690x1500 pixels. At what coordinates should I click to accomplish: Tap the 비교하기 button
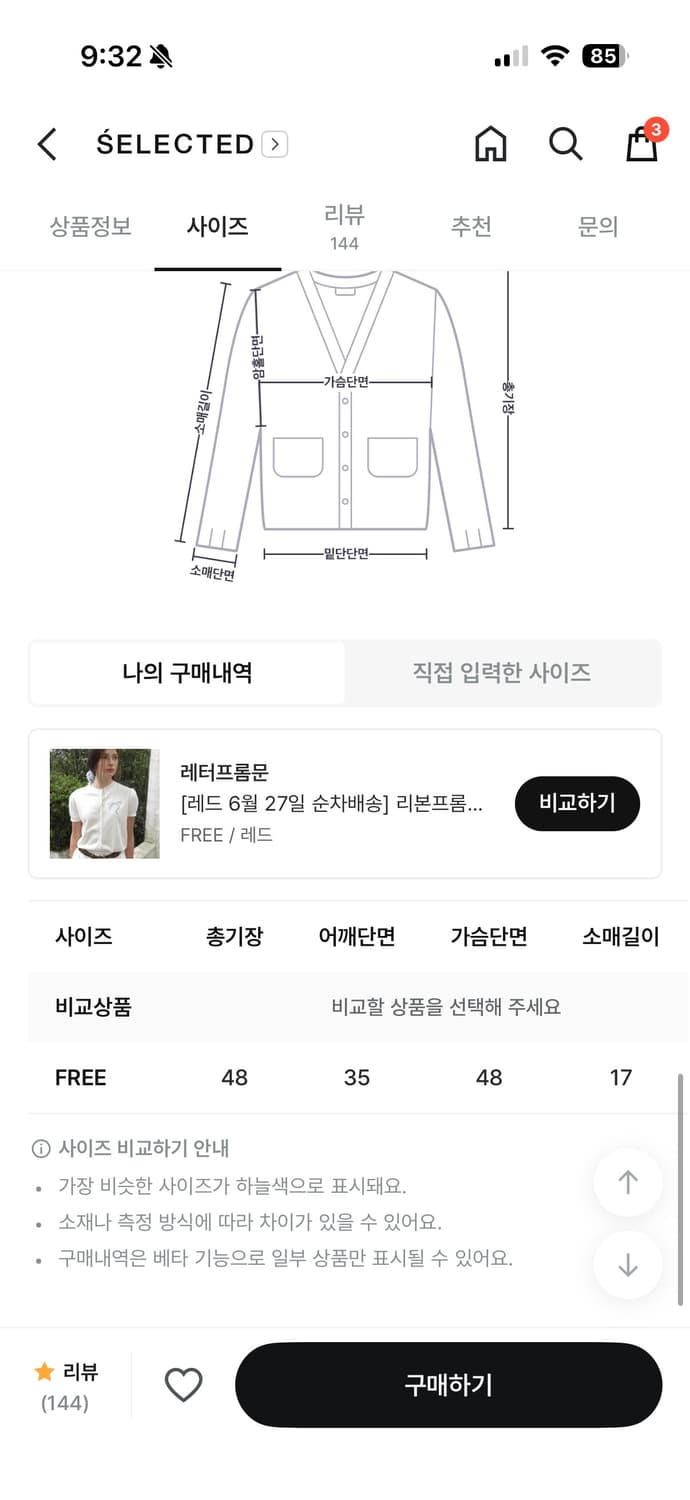click(577, 803)
